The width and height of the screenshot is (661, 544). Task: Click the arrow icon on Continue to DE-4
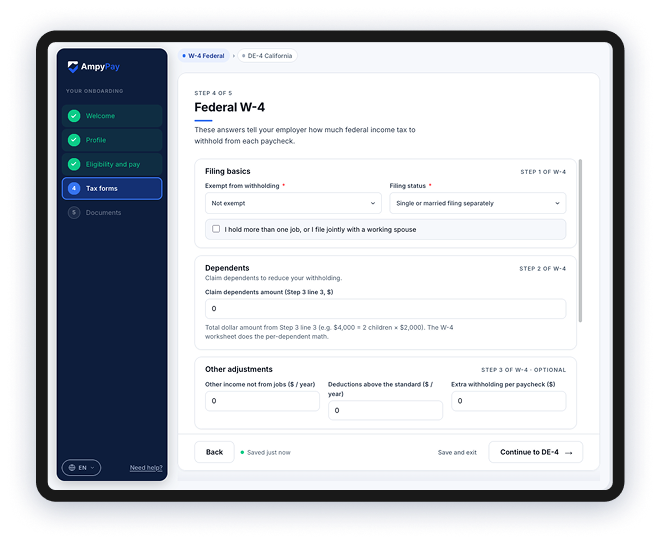tap(569, 453)
